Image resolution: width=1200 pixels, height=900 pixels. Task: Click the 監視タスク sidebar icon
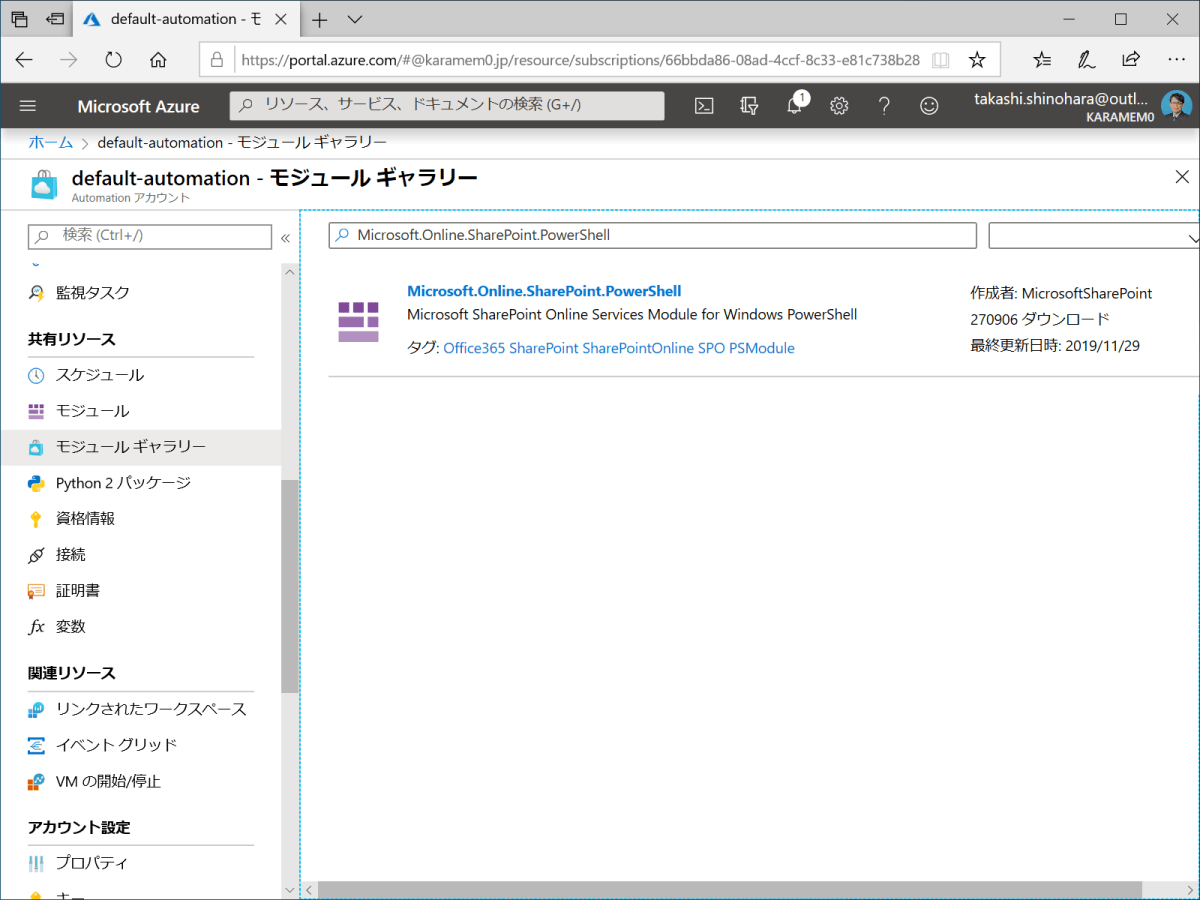[36, 293]
